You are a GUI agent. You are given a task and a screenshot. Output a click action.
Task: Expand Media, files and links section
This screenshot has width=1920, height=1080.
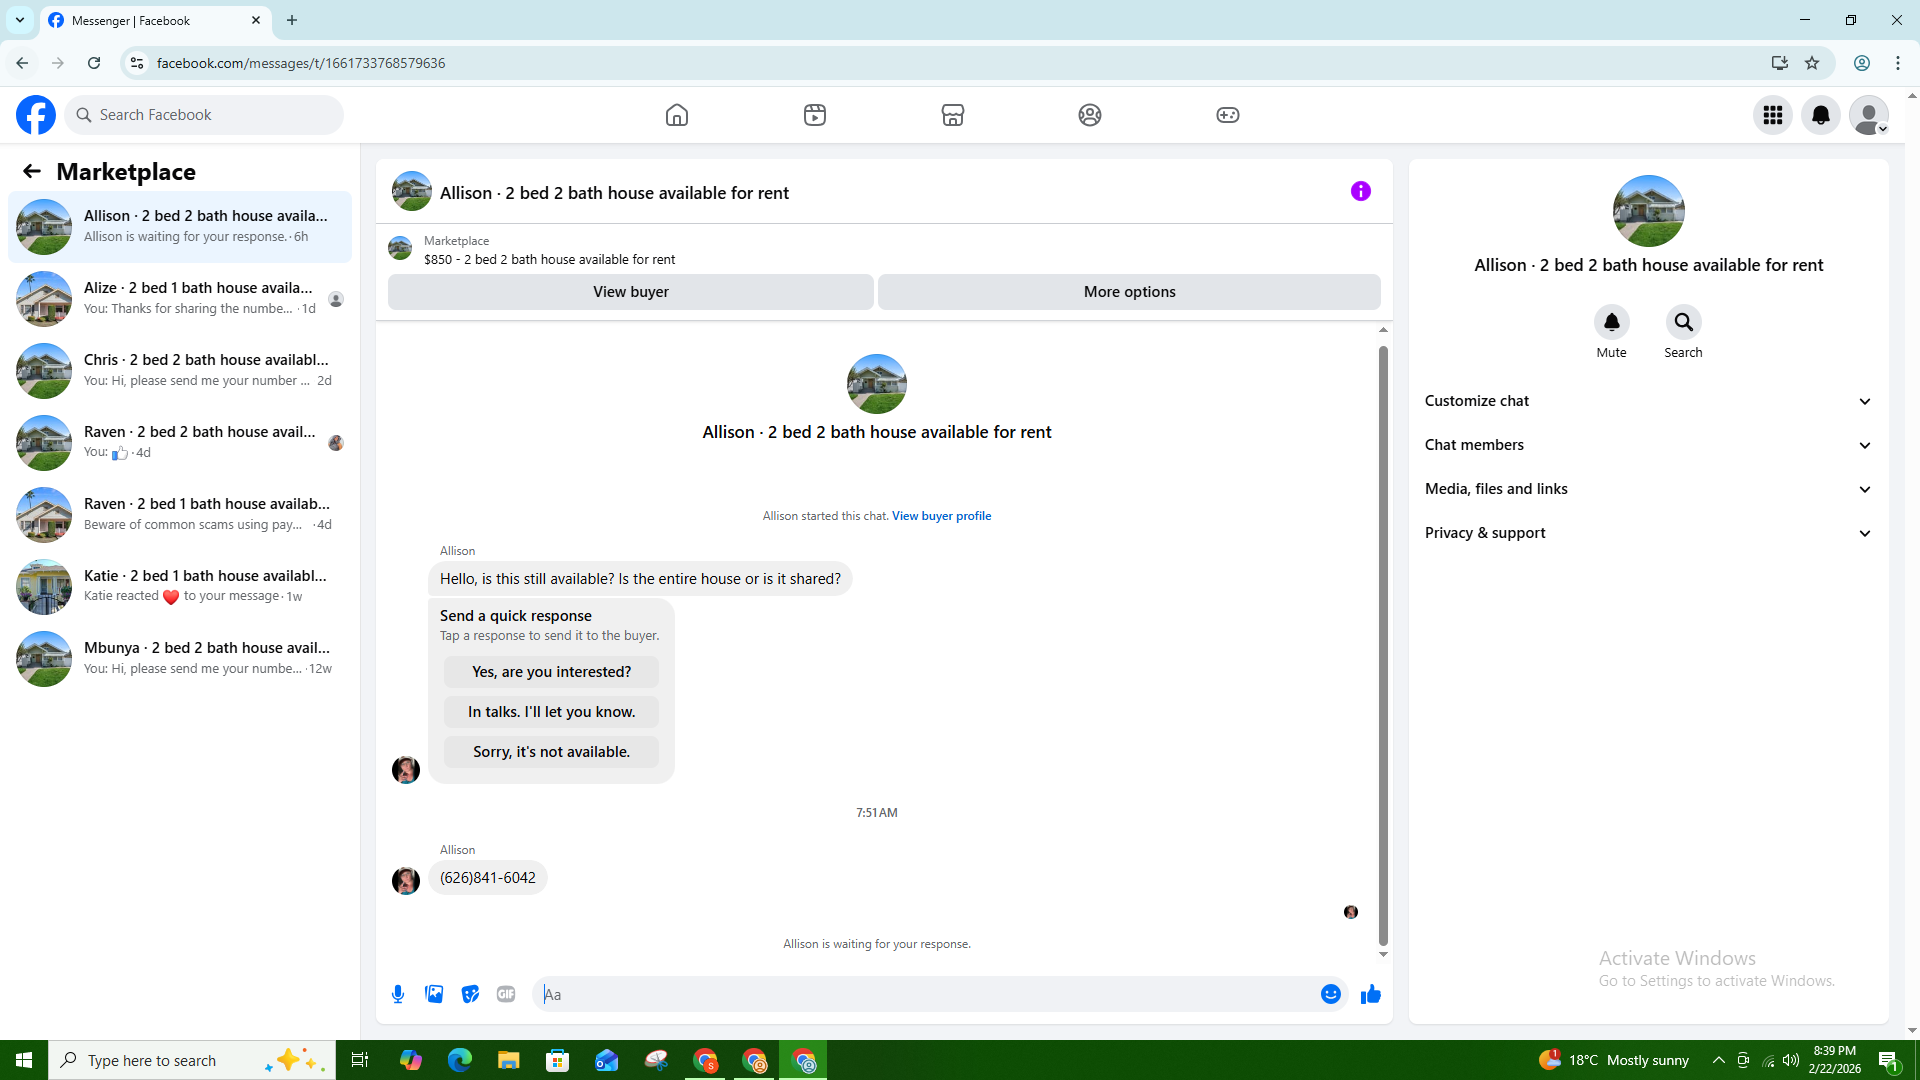(x=1649, y=489)
